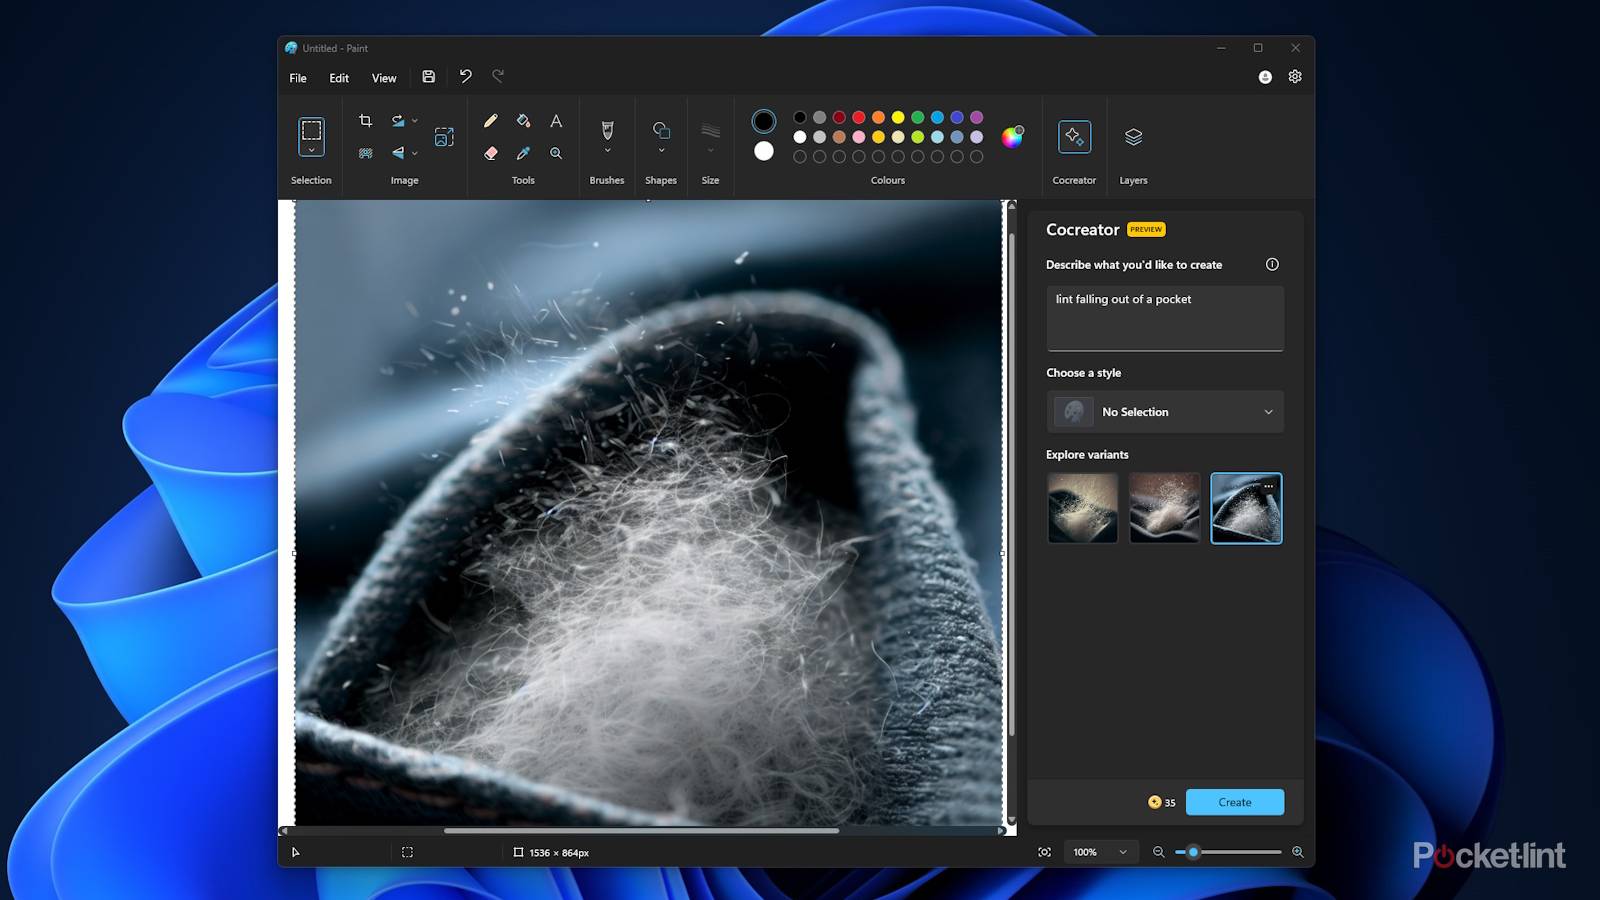Open the Layers panel
Image resolution: width=1600 pixels, height=900 pixels.
point(1133,137)
